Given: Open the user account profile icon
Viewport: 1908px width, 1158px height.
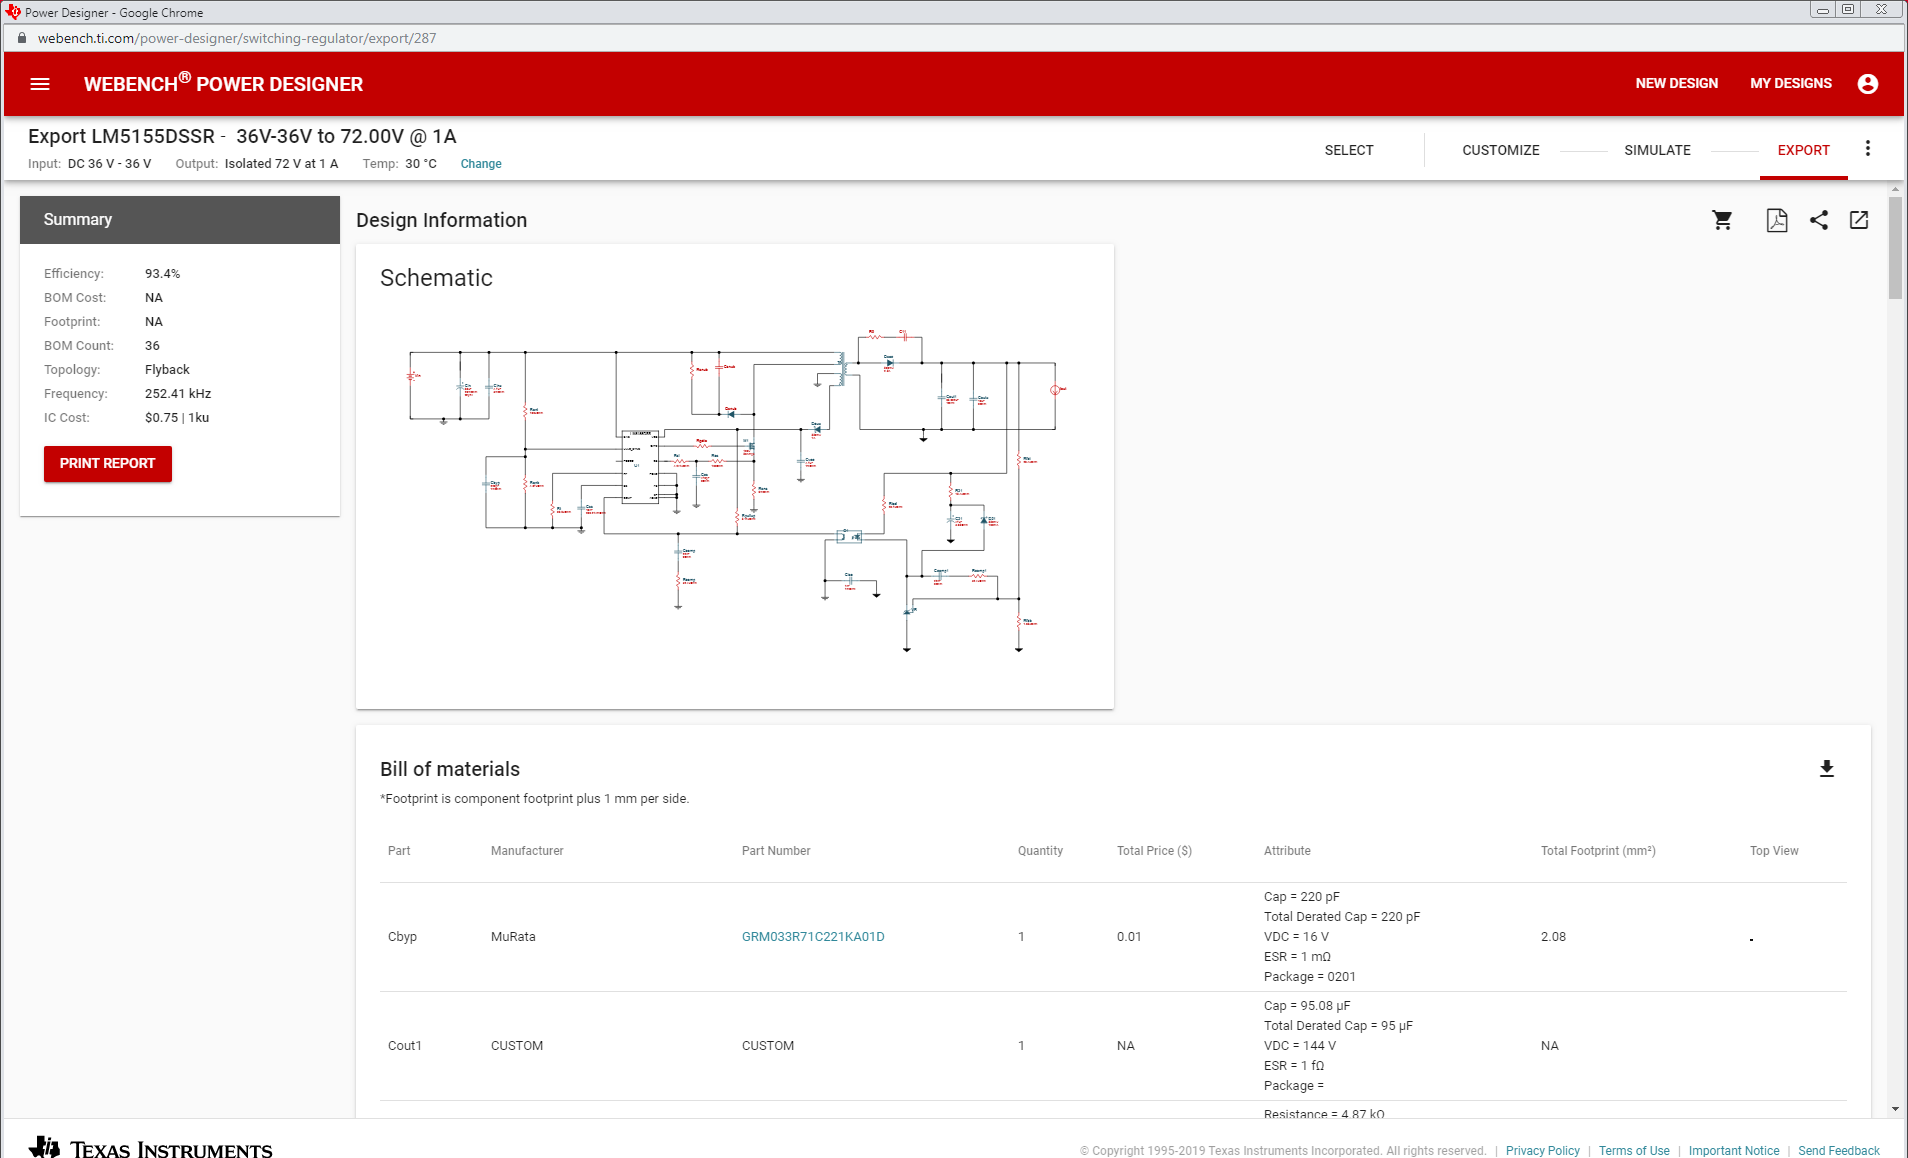Looking at the screenshot, I should point(1867,84).
